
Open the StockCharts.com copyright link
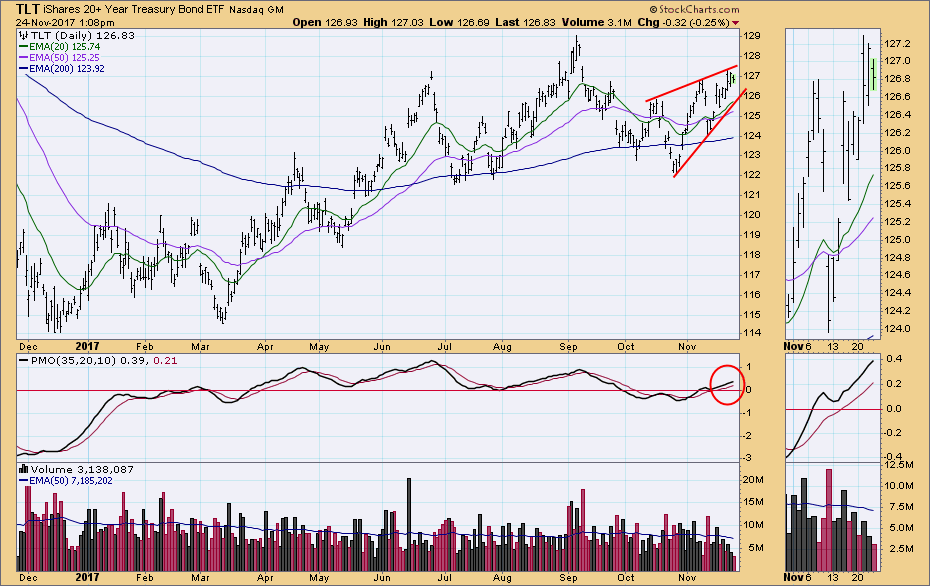(694, 9)
